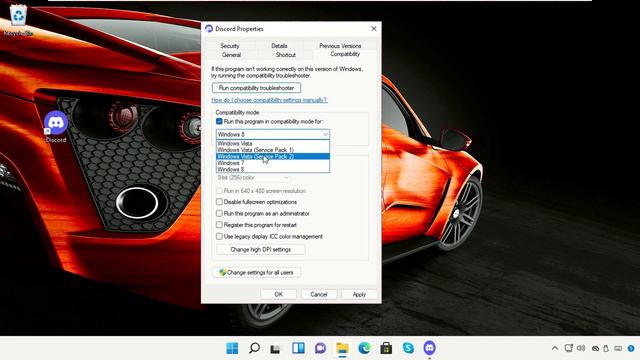The width and height of the screenshot is (640, 360).
Task: Open File Explorer from taskbar
Action: coord(342,348)
